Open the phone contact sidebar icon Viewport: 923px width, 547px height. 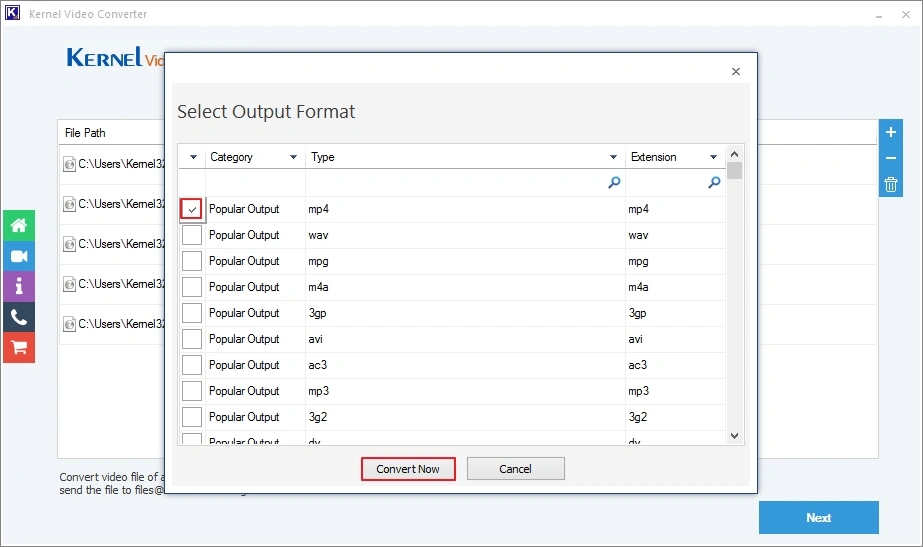19,317
